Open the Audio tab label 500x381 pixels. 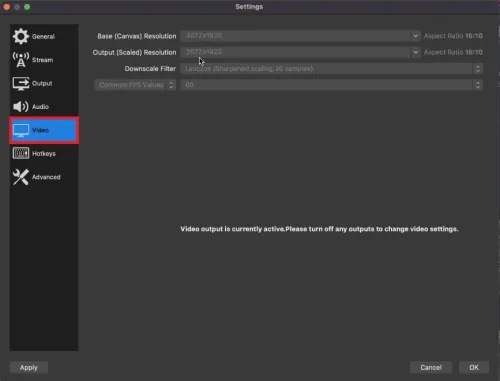click(x=40, y=107)
